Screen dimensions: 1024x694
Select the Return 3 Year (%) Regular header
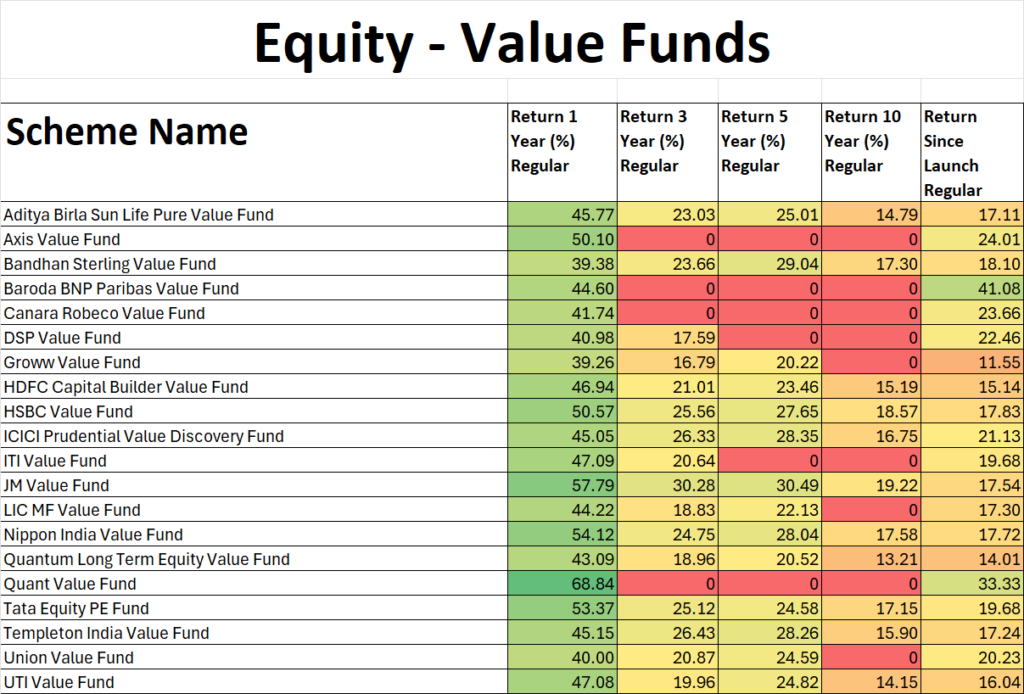click(667, 152)
